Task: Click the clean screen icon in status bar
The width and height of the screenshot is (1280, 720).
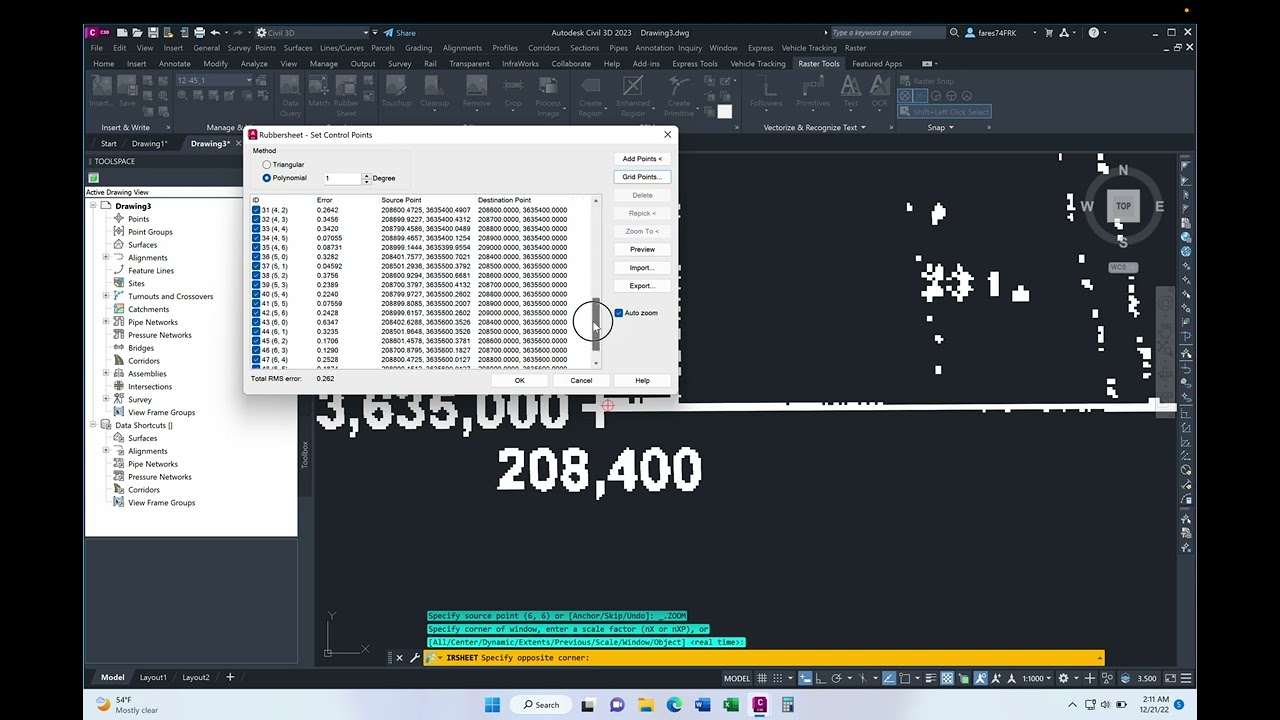Action: (1172, 678)
